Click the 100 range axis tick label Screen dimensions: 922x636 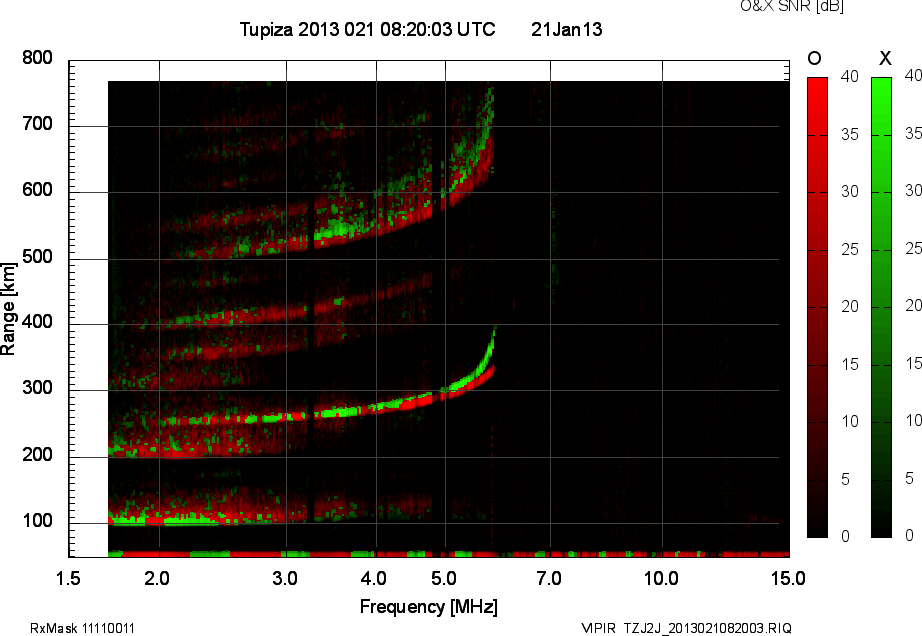pyautogui.click(x=37, y=521)
